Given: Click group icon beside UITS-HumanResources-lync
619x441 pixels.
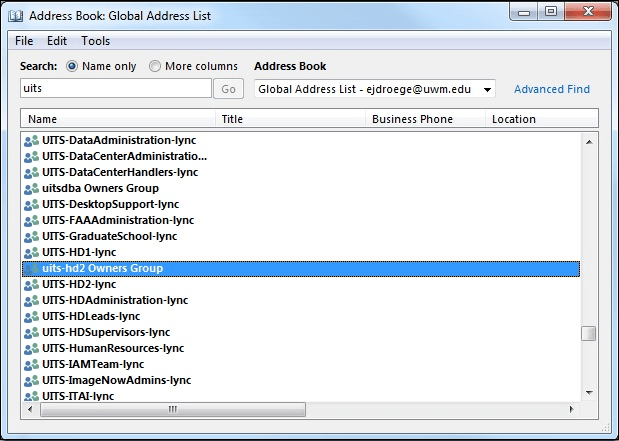Looking at the screenshot, I should tap(31, 349).
